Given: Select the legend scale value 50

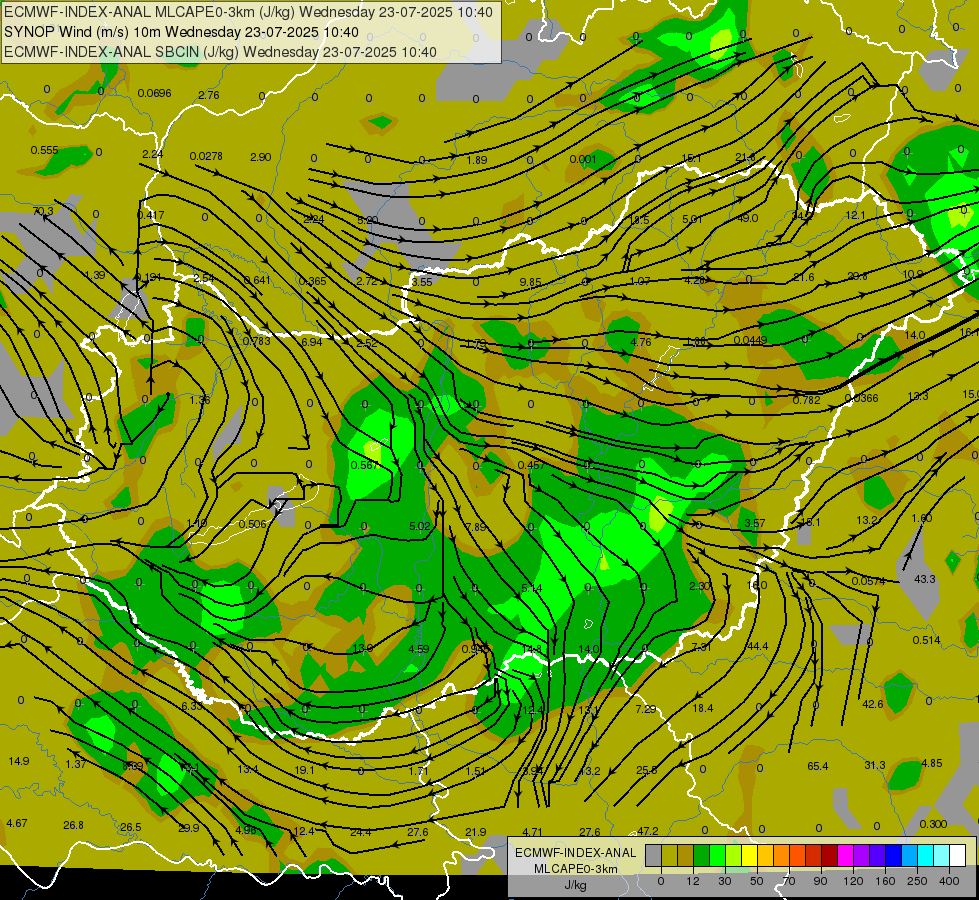Looking at the screenshot, I should pyautogui.click(x=757, y=881).
